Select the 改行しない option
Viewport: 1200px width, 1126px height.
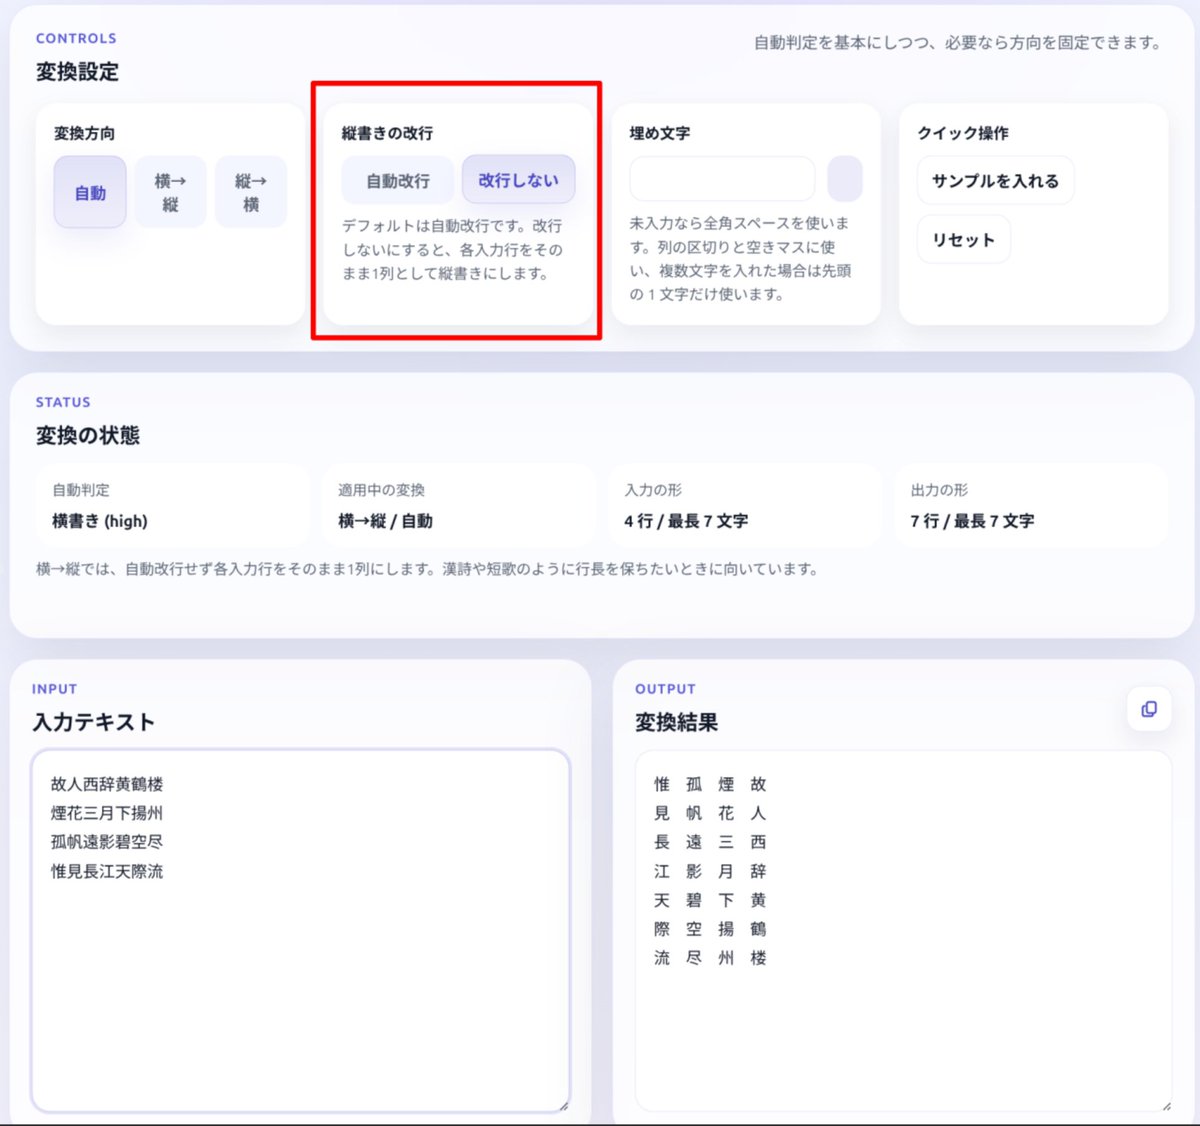click(x=518, y=181)
